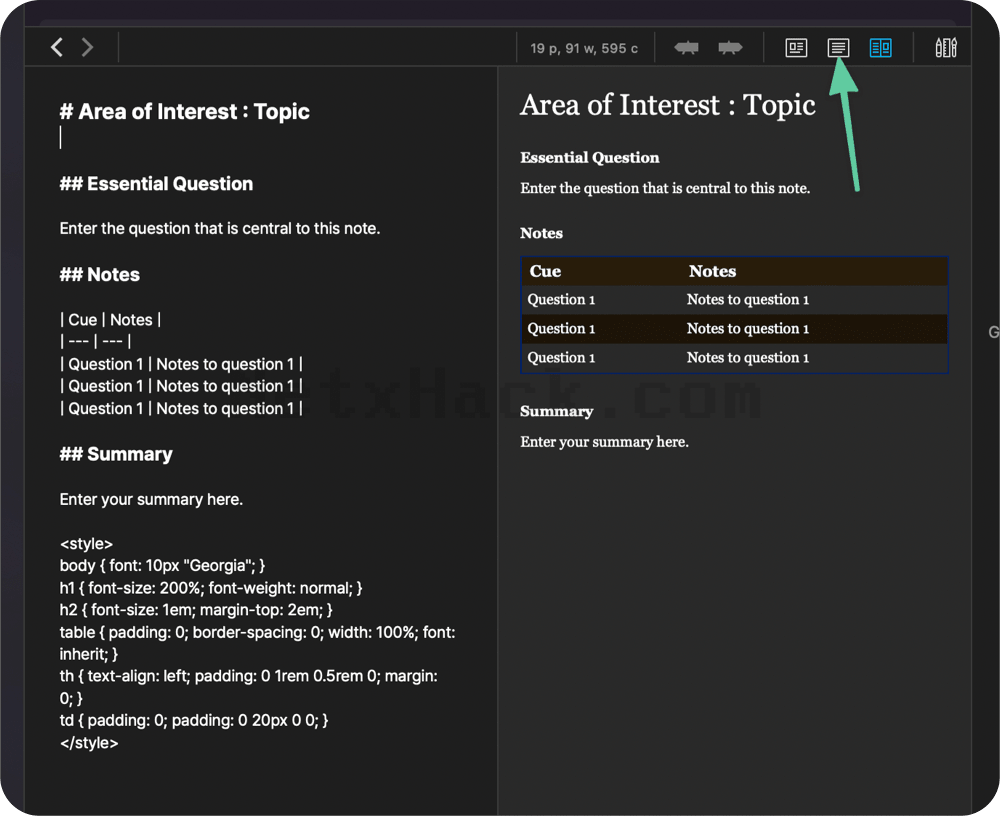Click 'Enter your summary here.' in the preview pane
Viewport: 1000px width, 816px height.
[x=604, y=441]
